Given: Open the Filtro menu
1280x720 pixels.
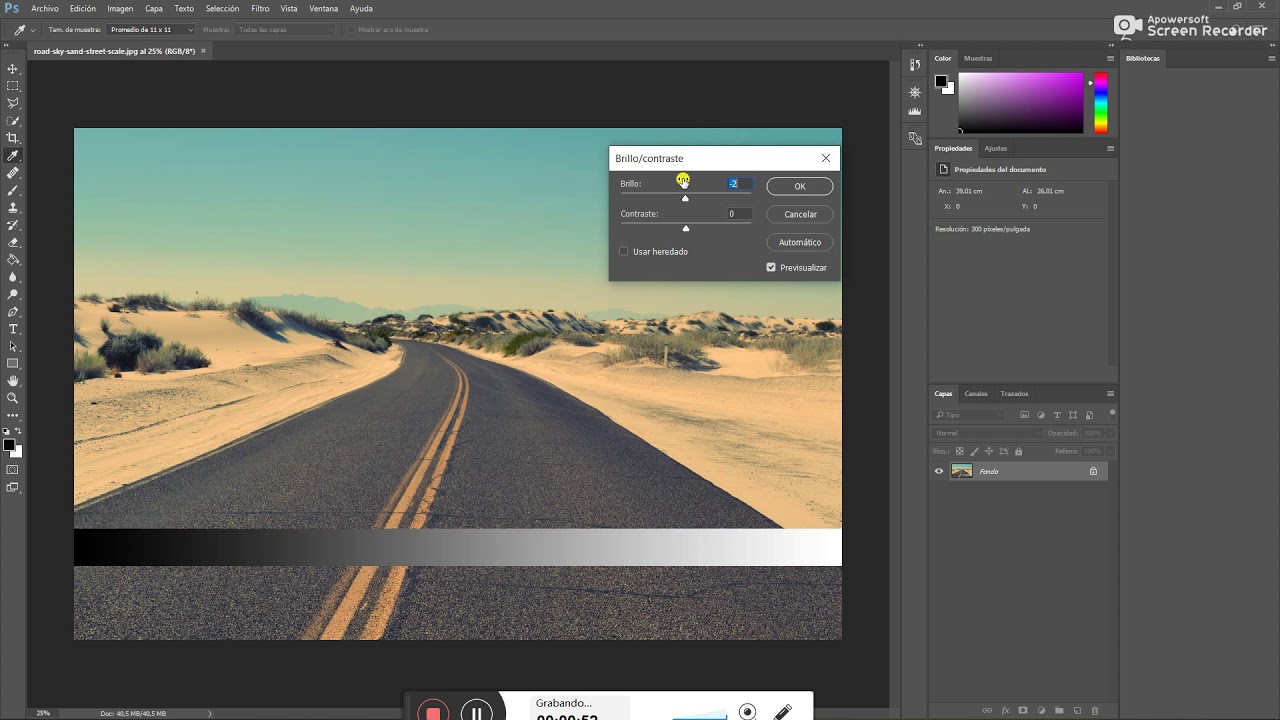Looking at the screenshot, I should click(x=260, y=8).
